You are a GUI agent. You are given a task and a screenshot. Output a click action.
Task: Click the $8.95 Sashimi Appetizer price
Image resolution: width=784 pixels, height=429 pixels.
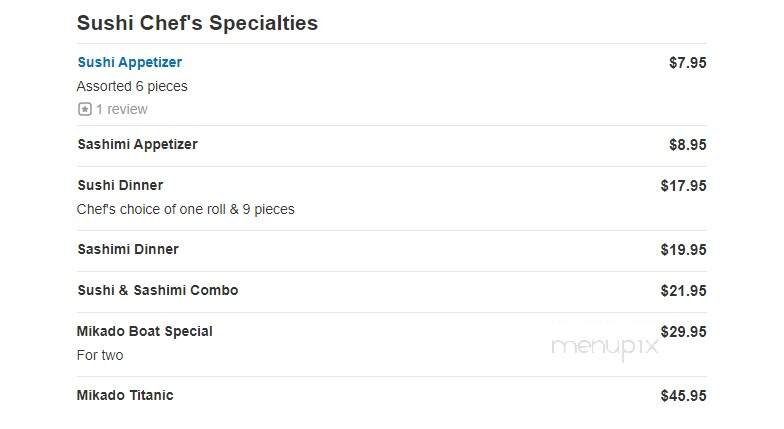[x=687, y=144]
